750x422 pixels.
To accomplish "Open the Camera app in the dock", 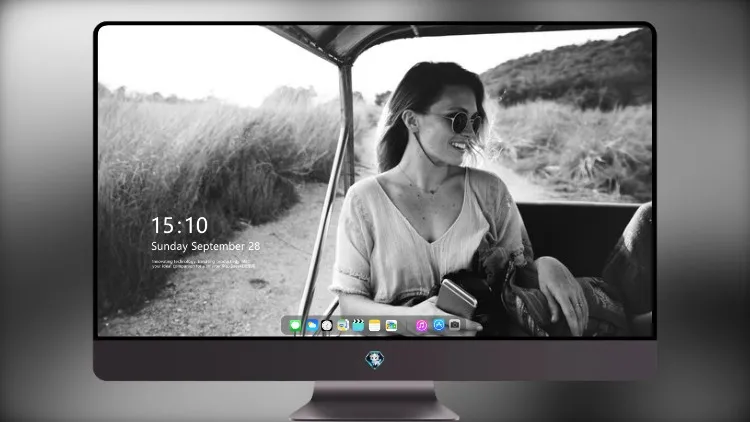I will 455,325.
